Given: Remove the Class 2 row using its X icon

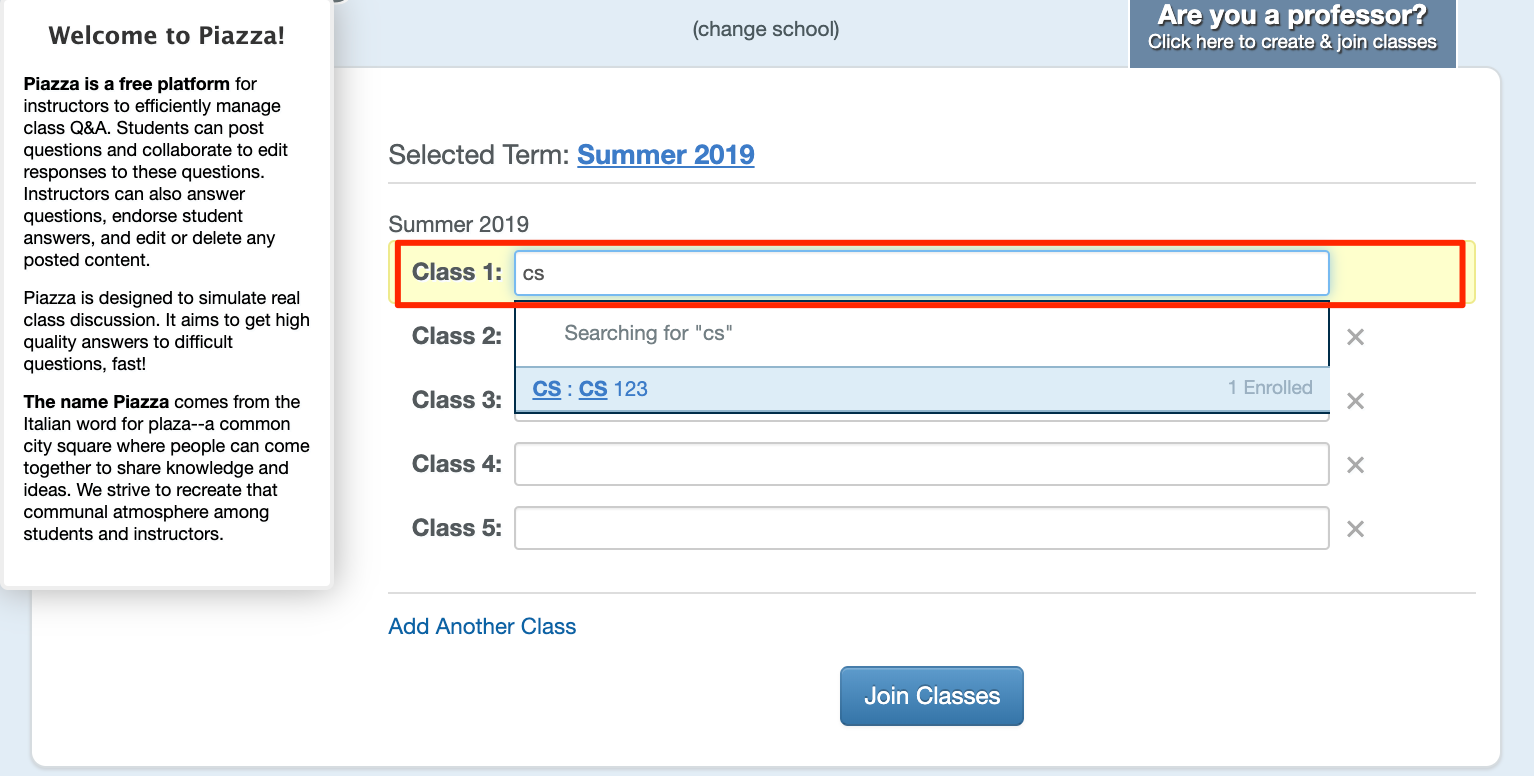Looking at the screenshot, I should coord(1355,337).
